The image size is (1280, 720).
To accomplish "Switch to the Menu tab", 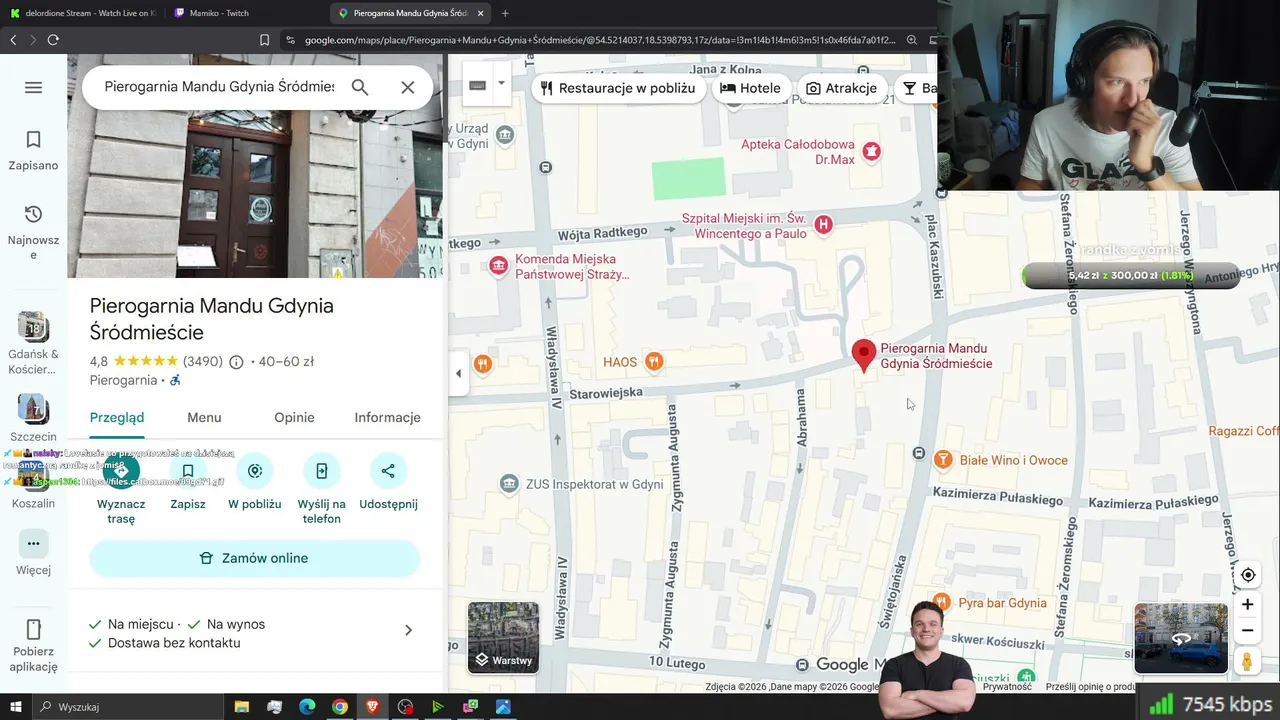I will (204, 418).
